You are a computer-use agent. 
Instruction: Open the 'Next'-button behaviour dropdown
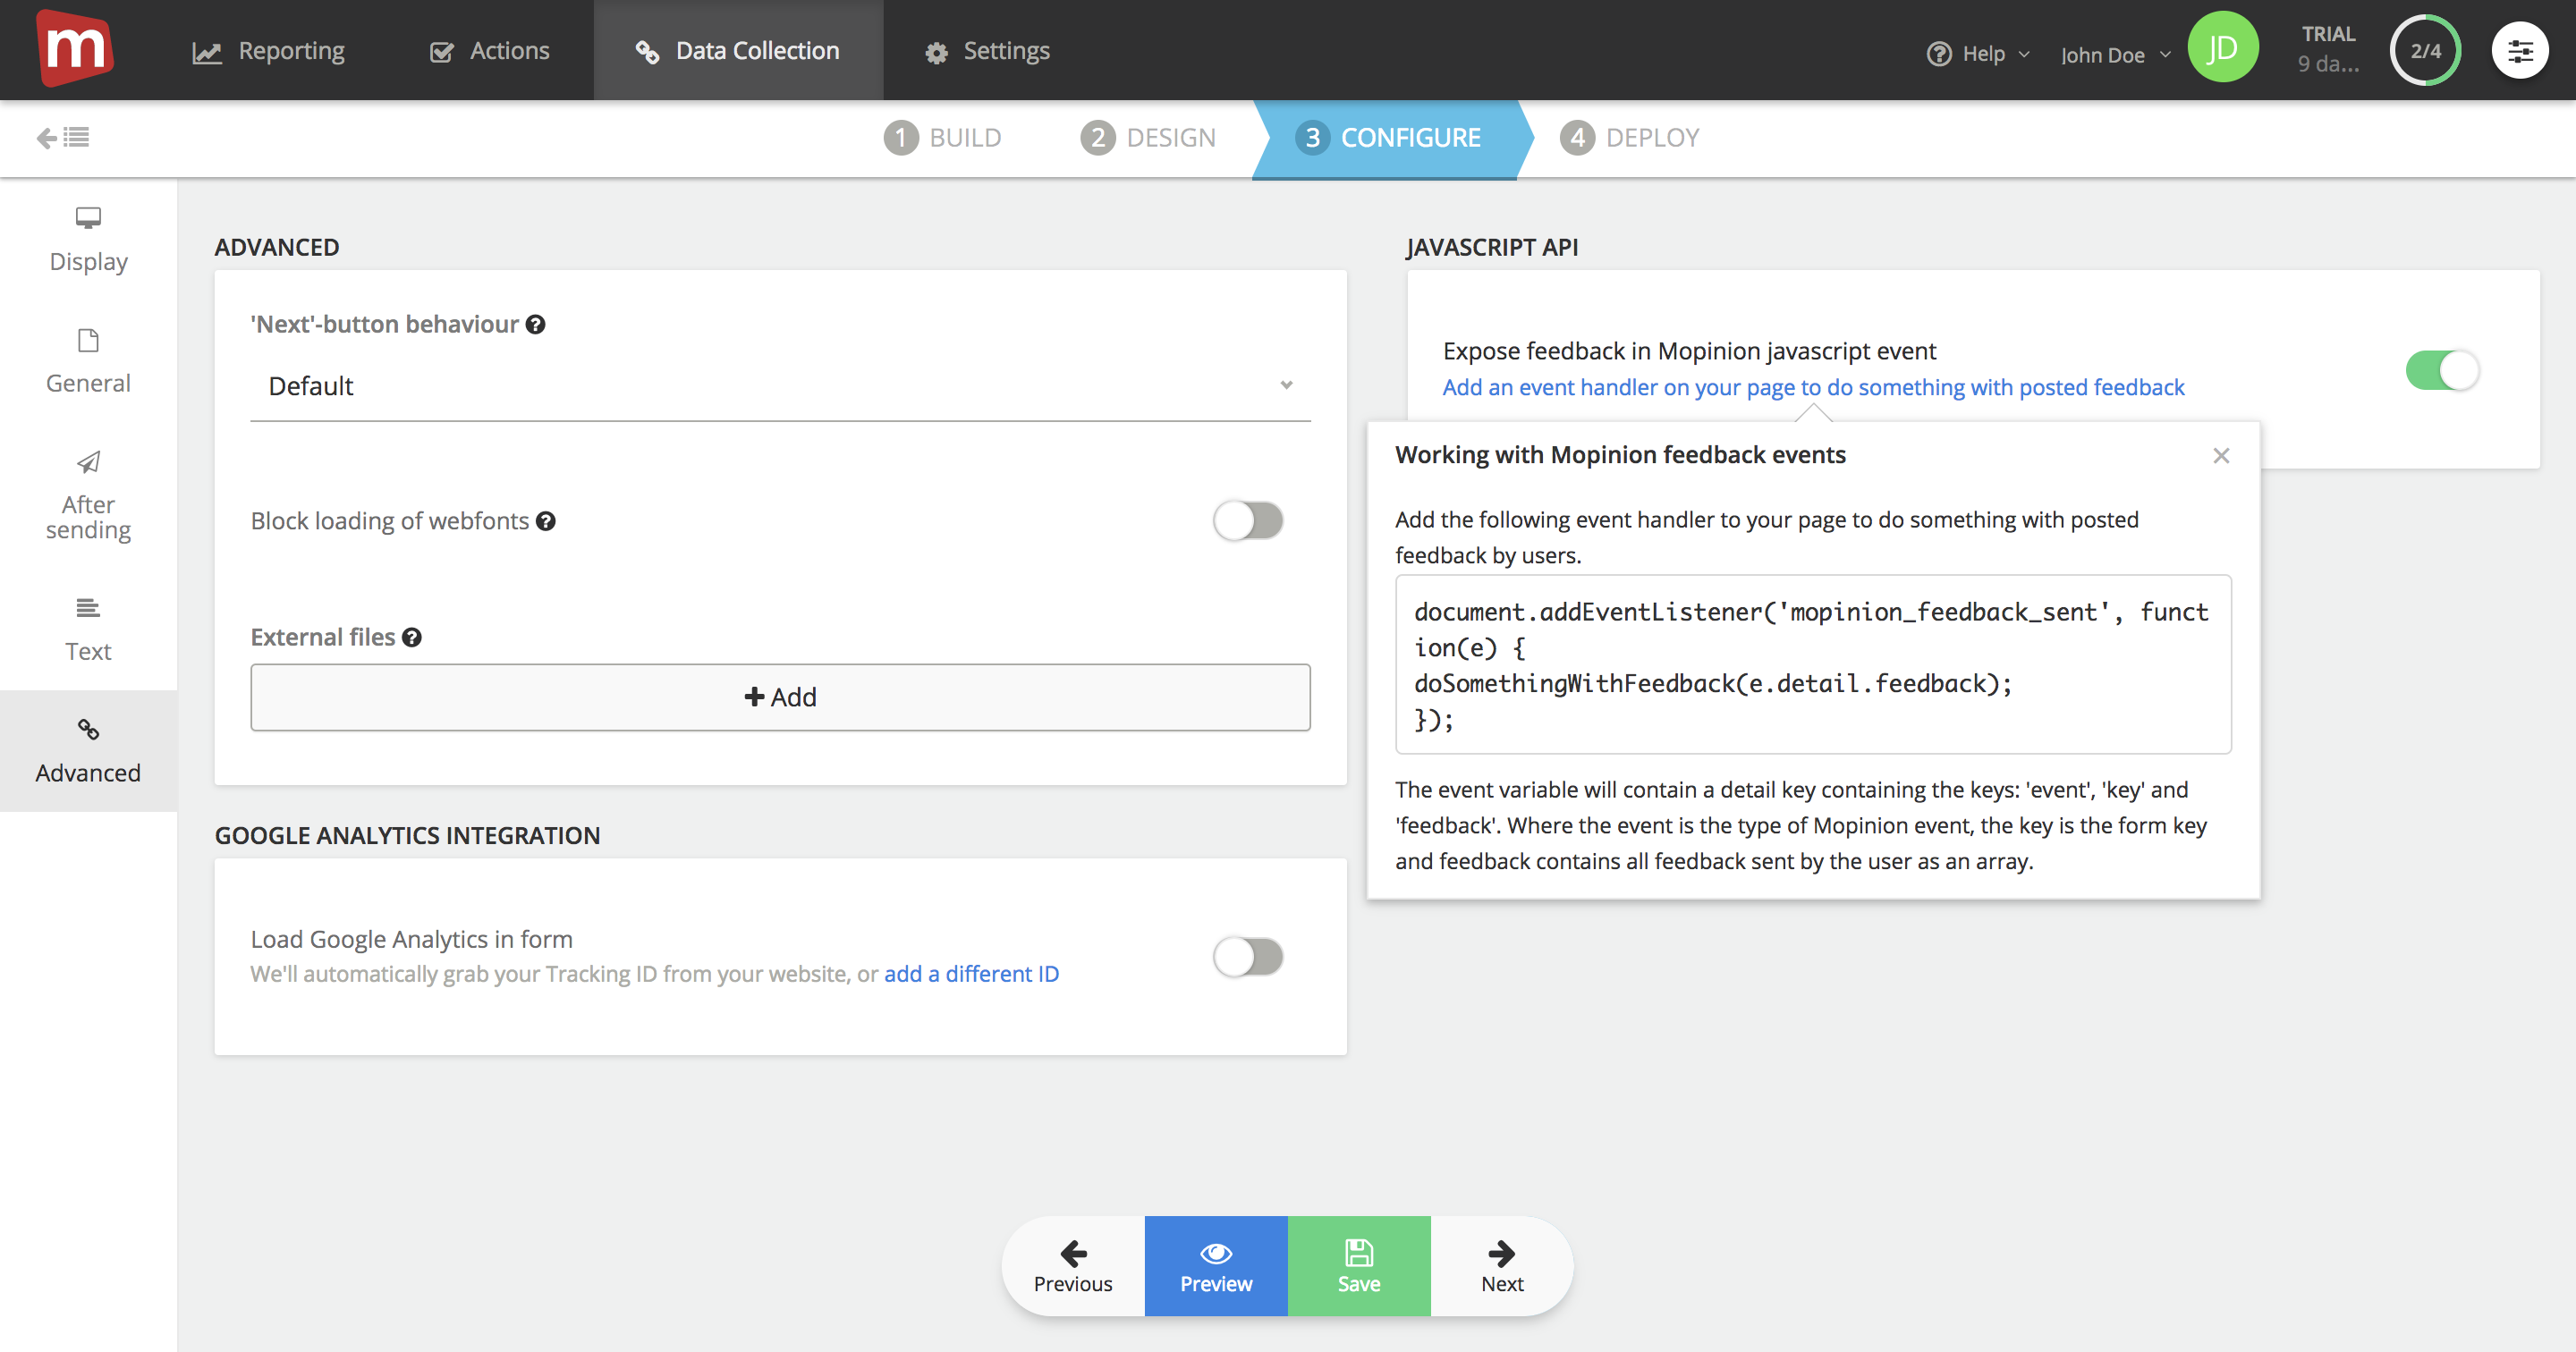782,386
